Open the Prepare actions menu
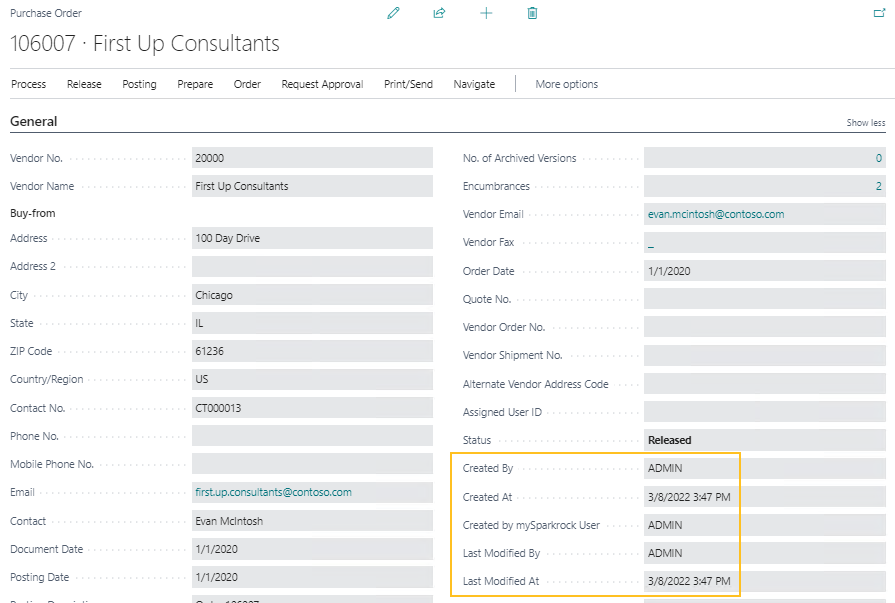This screenshot has width=895, height=603. tap(194, 84)
